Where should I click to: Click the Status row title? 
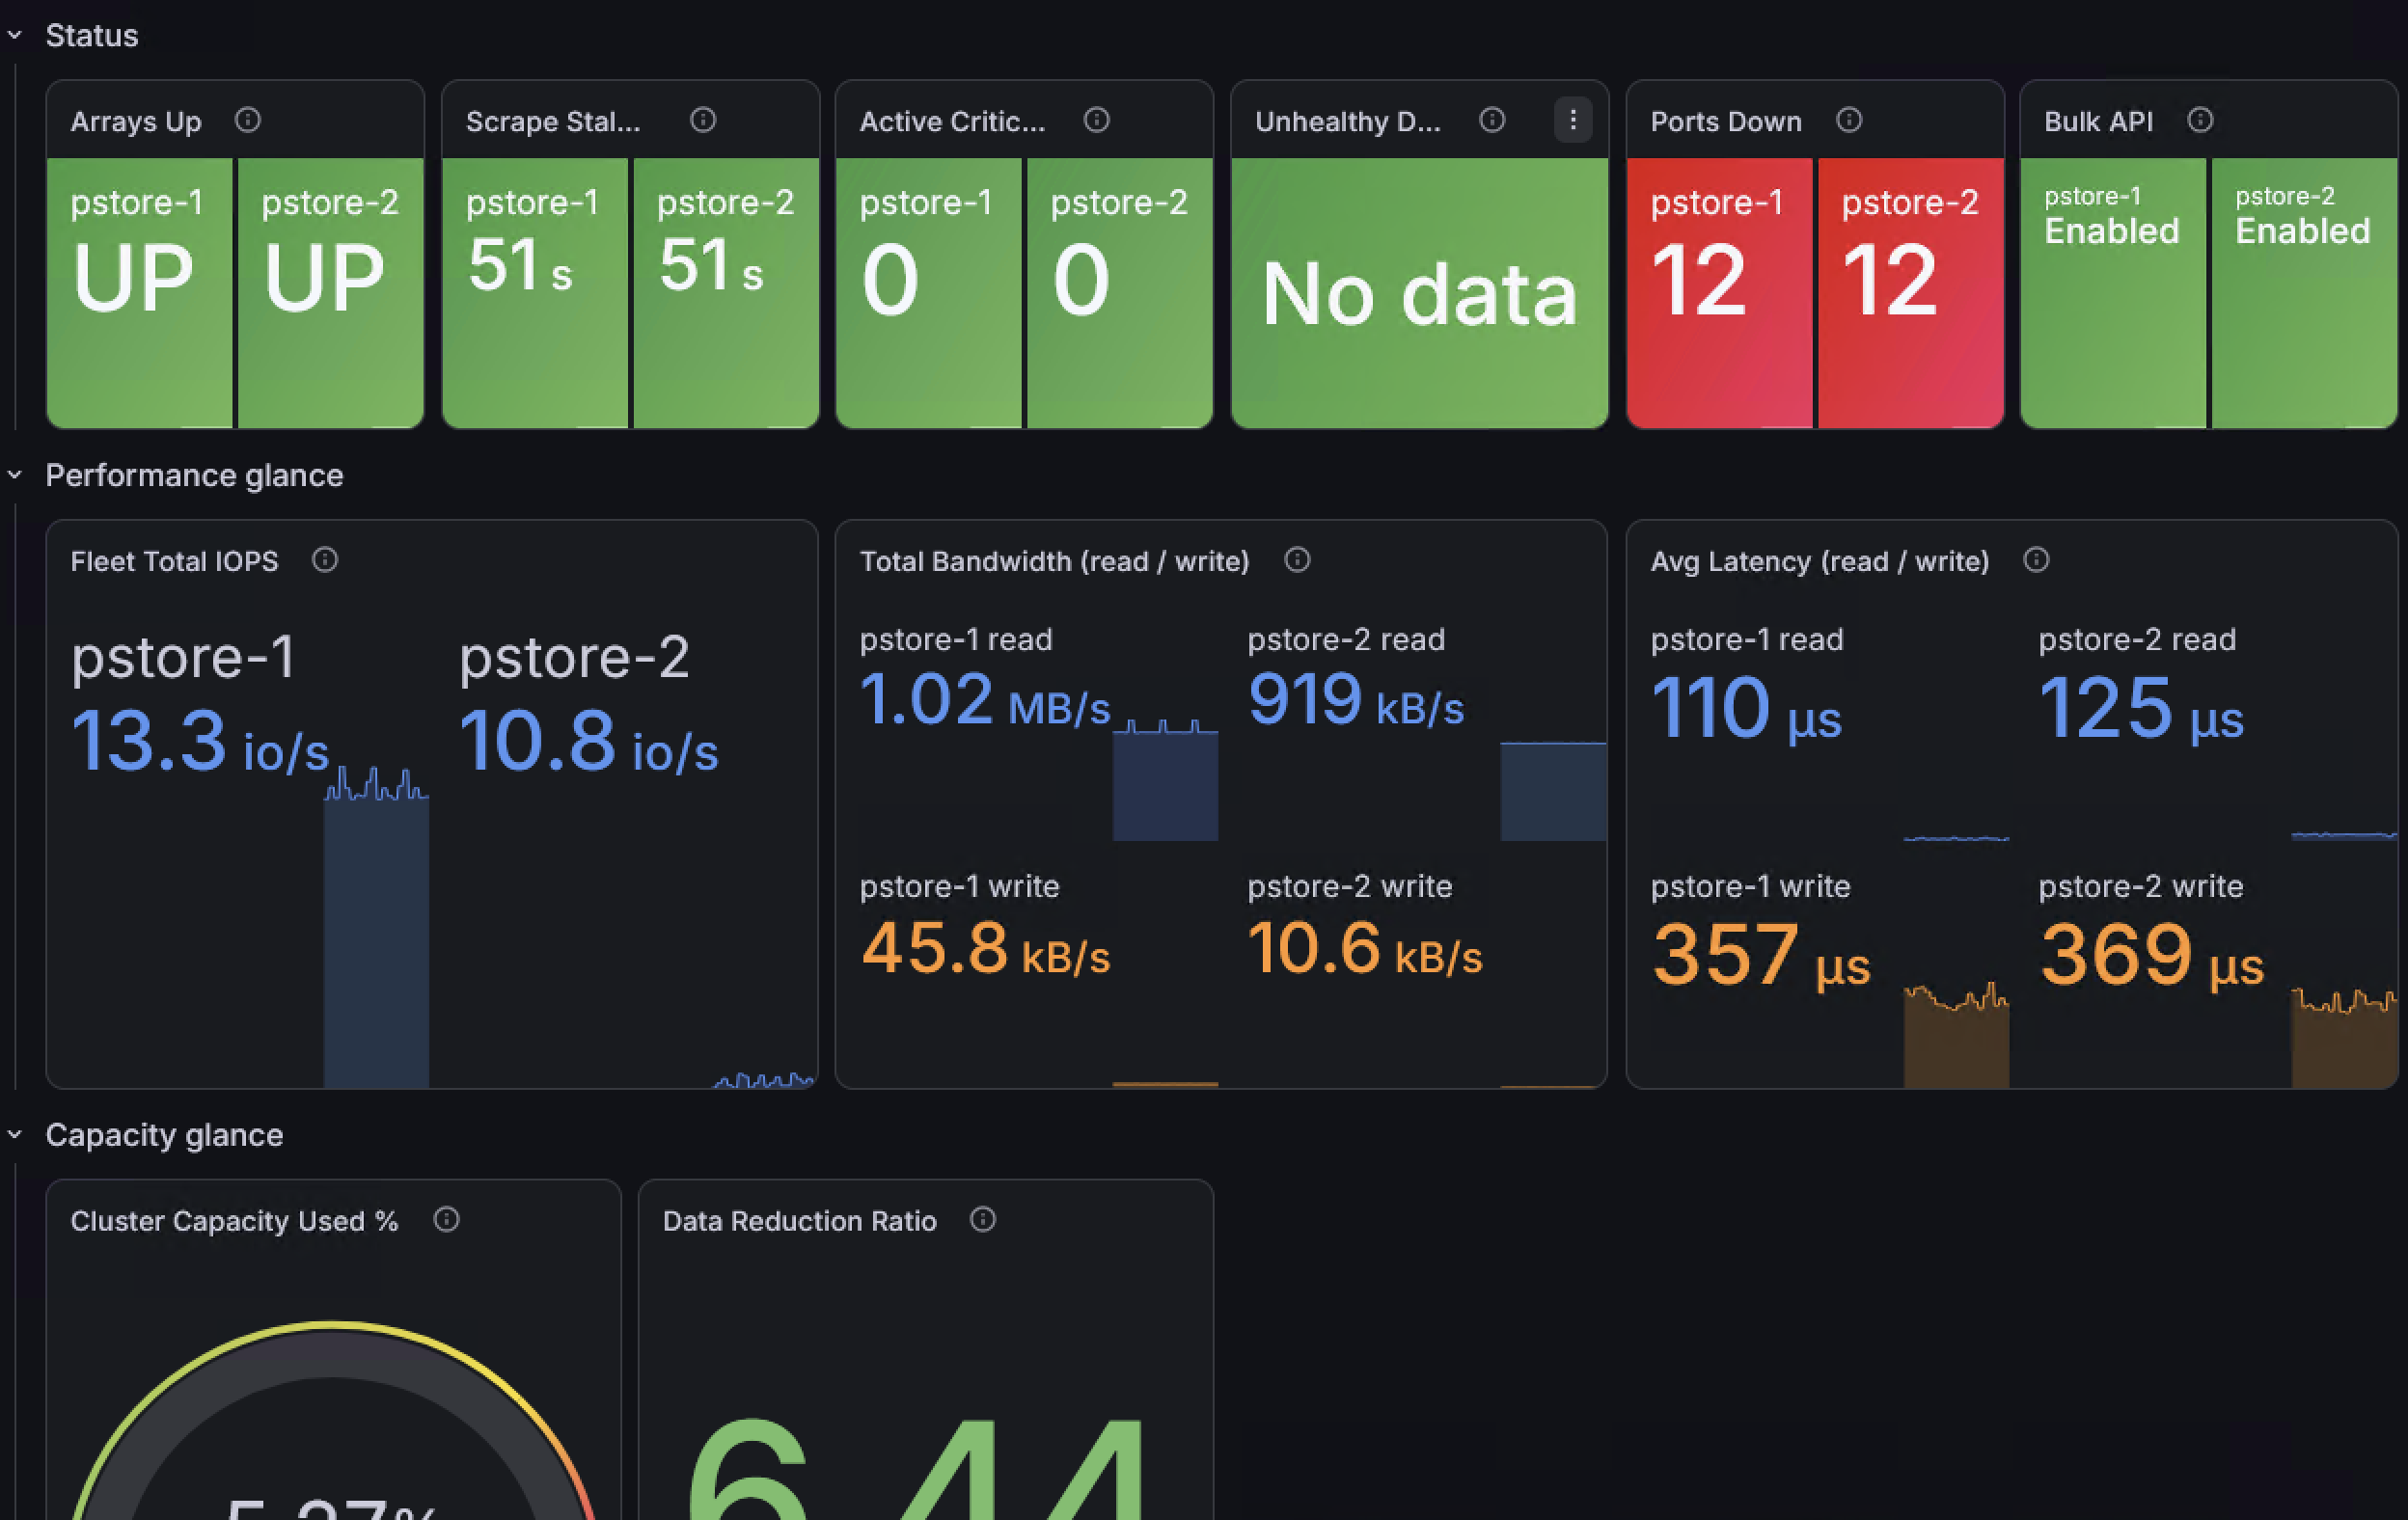pos(92,36)
